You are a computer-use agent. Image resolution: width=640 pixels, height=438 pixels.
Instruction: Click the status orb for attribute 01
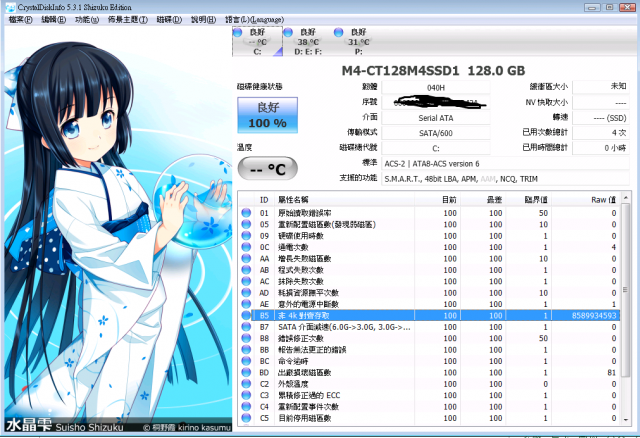[246, 213]
